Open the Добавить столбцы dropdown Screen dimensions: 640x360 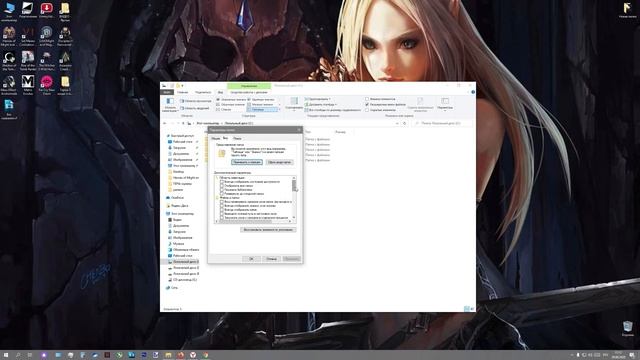[321, 104]
